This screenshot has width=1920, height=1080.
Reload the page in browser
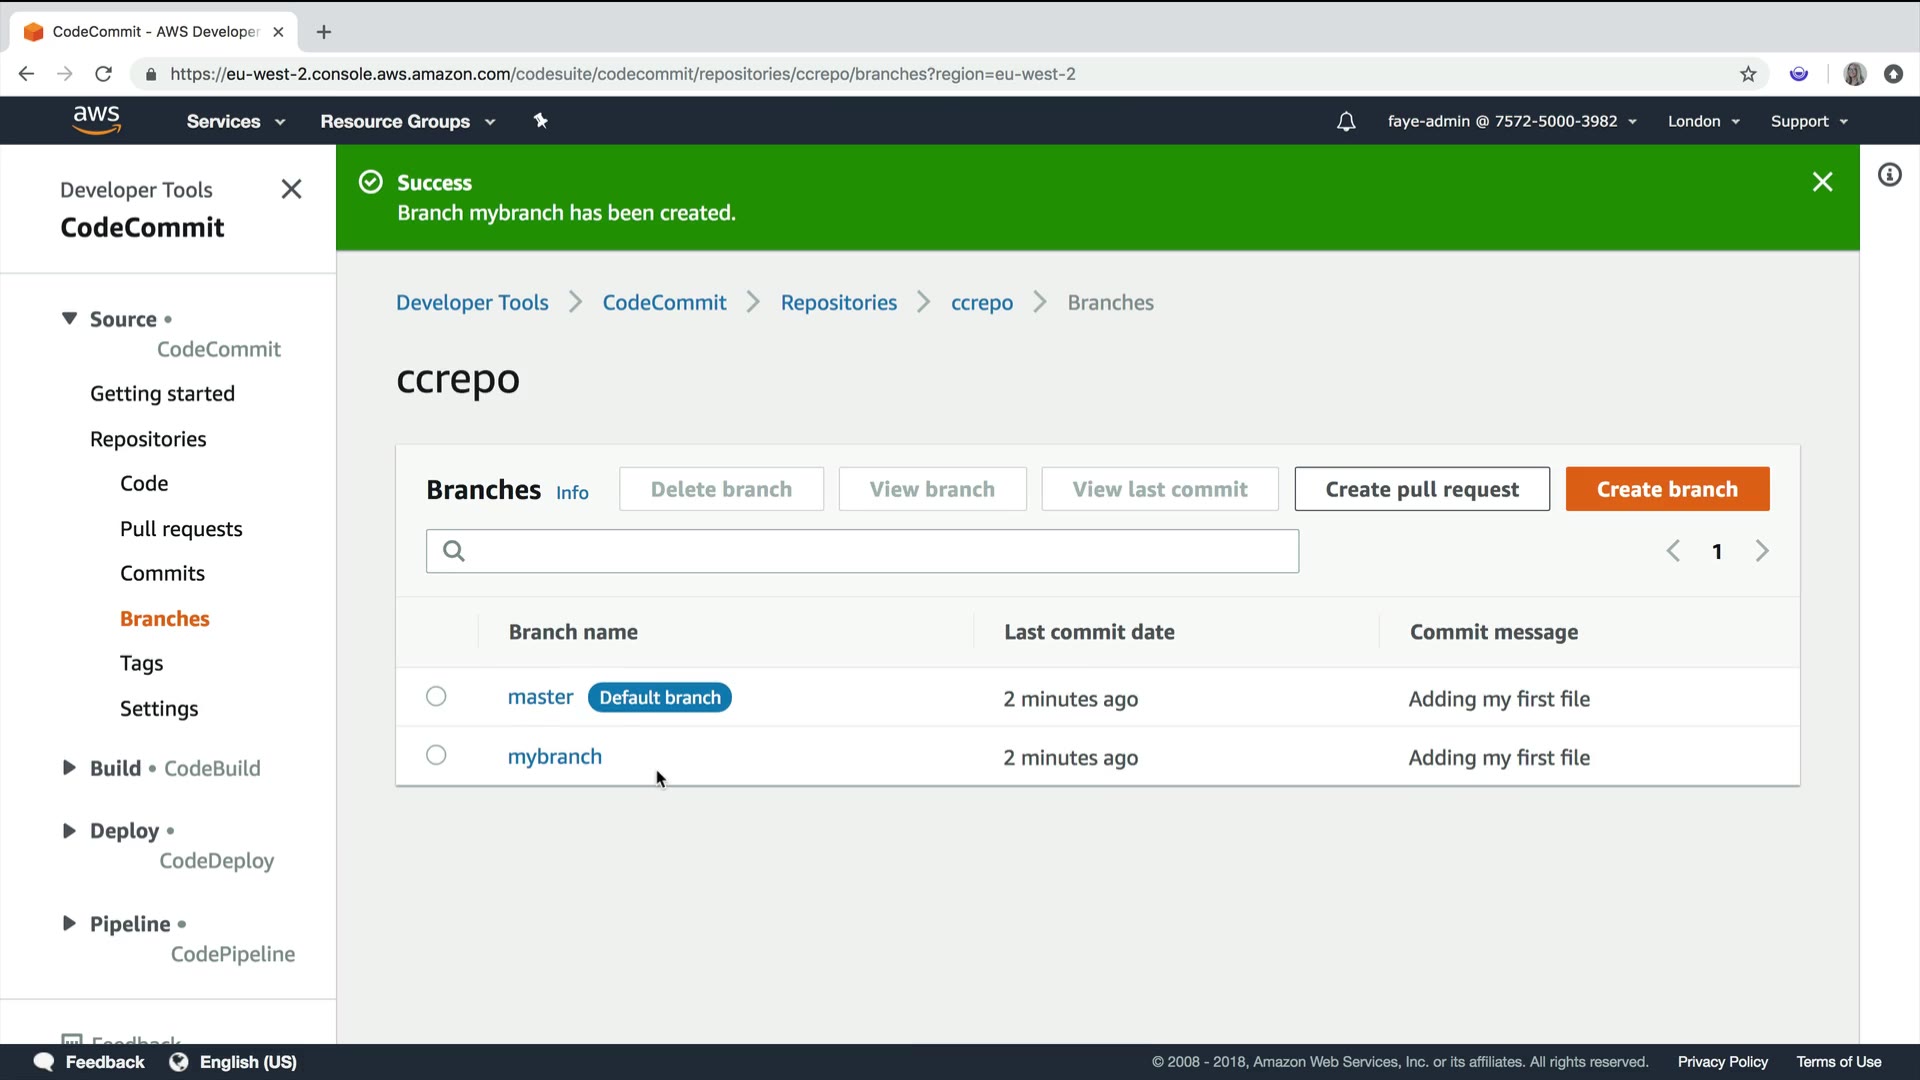[x=103, y=74]
